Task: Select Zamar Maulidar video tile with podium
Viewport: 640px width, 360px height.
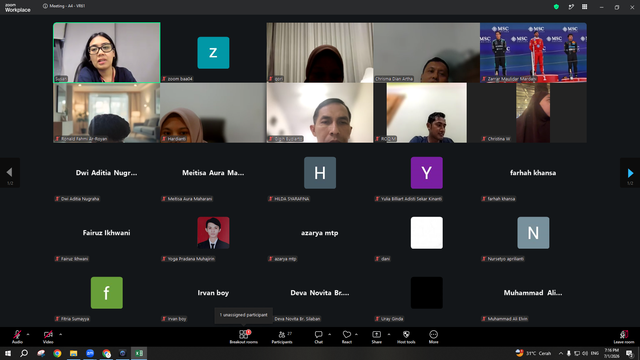Action: (533, 53)
